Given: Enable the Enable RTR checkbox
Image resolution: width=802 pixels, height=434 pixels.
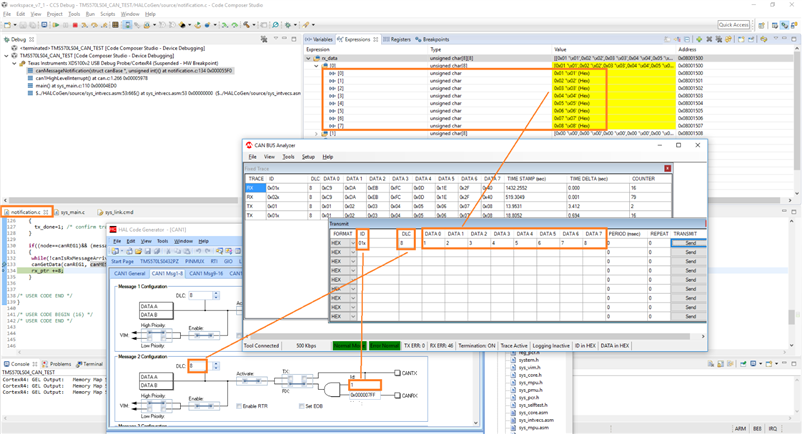Looking at the screenshot, I should 238,406.
